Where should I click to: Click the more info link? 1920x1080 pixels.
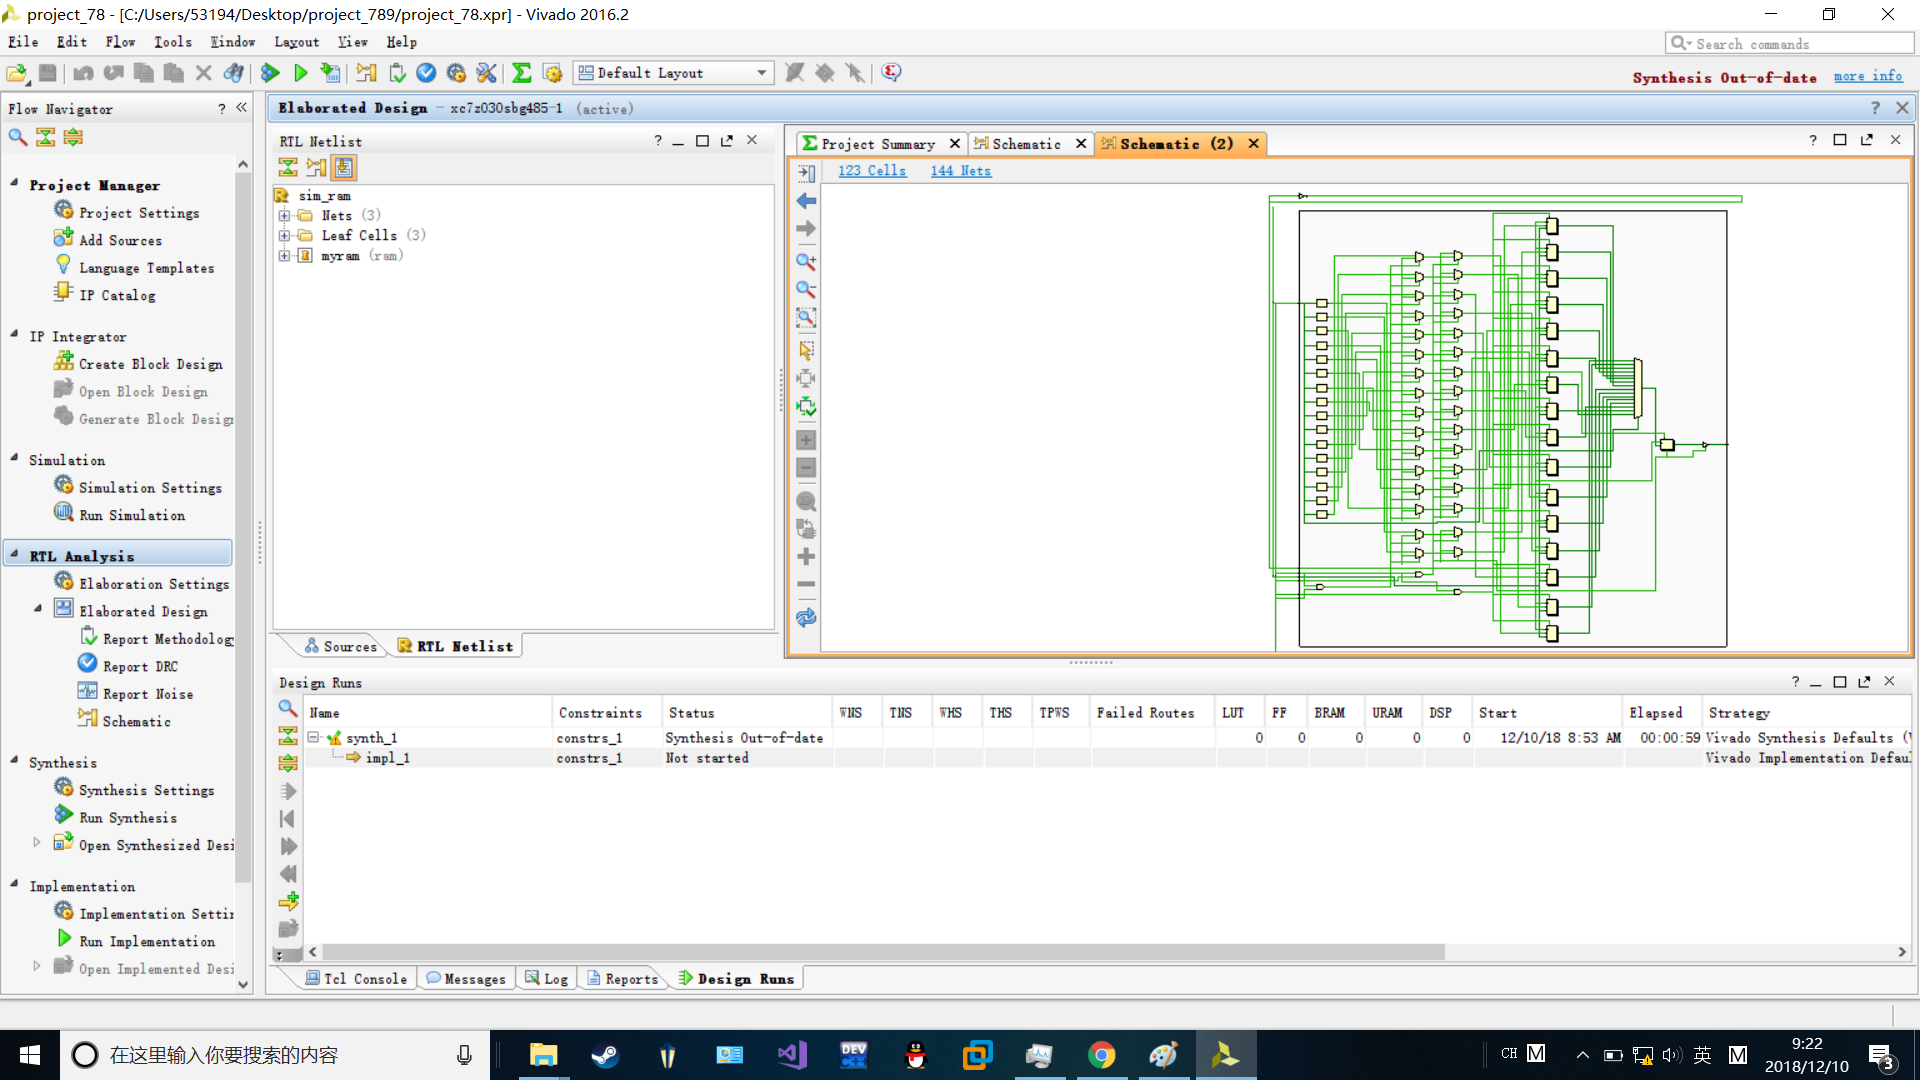point(1867,77)
